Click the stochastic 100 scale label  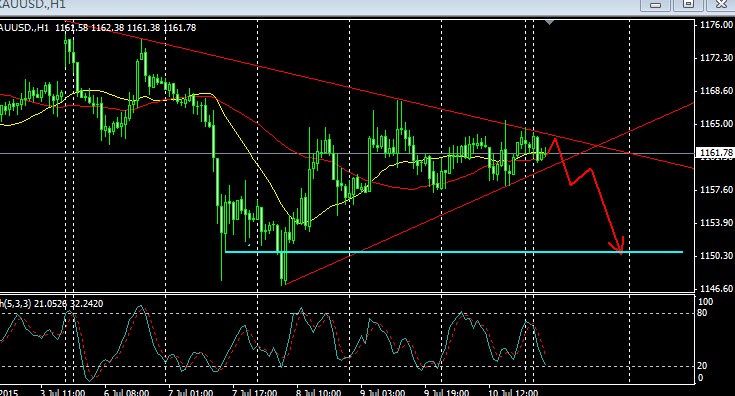click(705, 302)
